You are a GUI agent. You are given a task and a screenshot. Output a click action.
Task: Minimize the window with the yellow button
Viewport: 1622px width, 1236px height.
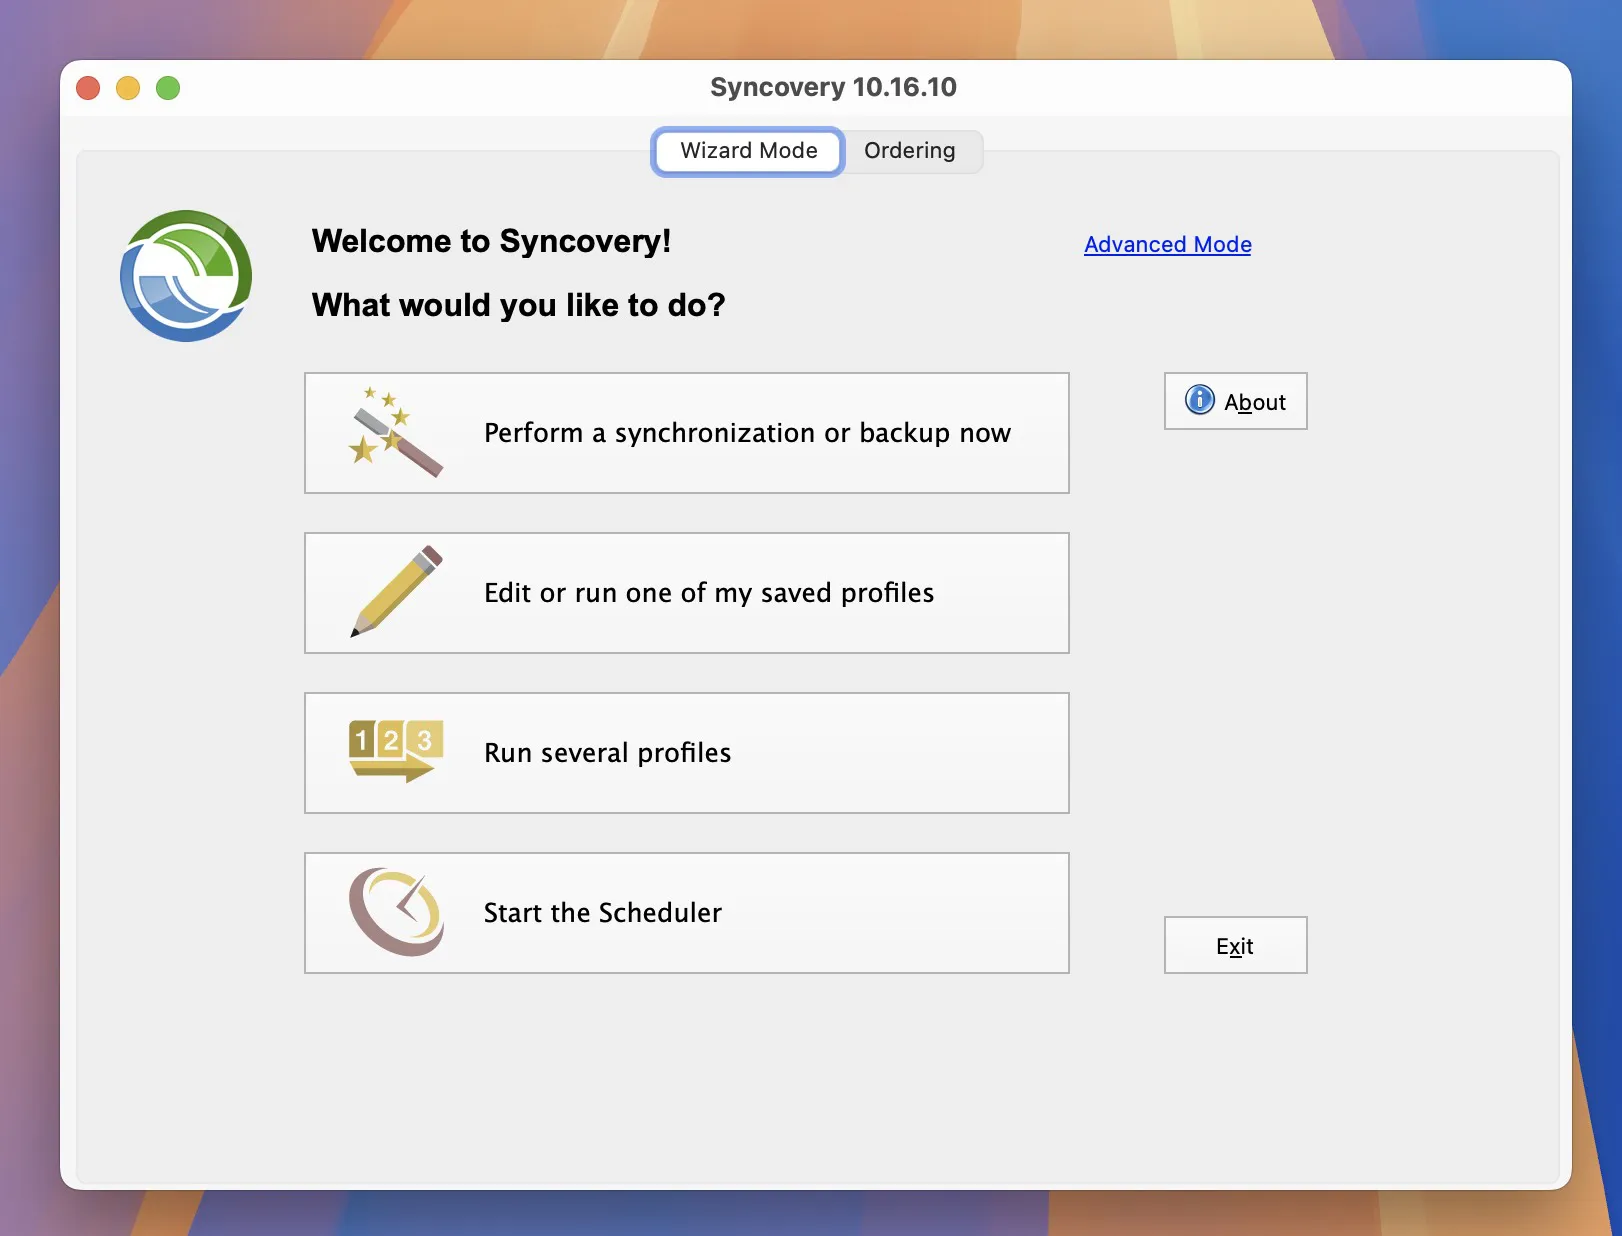pyautogui.click(x=128, y=88)
